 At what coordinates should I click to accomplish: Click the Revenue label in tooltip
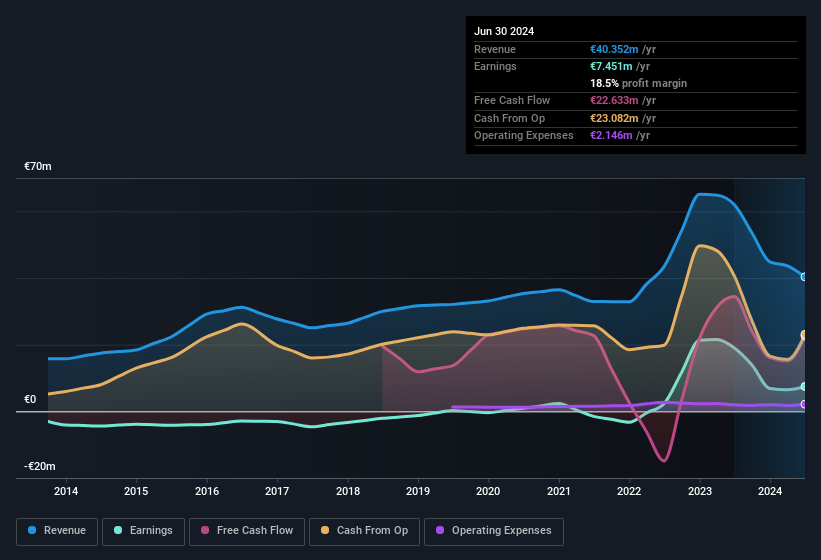tap(495, 49)
